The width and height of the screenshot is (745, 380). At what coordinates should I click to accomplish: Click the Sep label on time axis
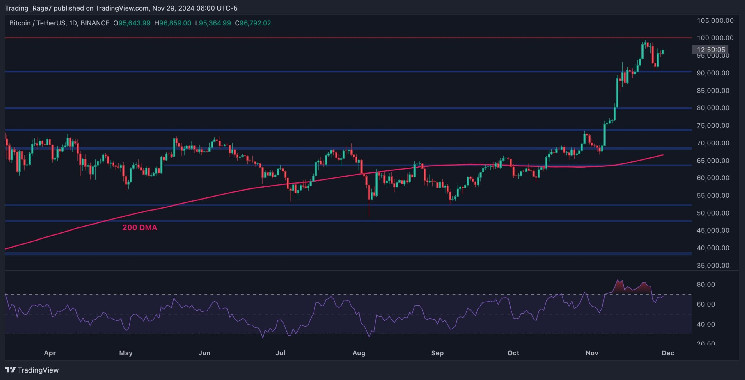(438, 353)
